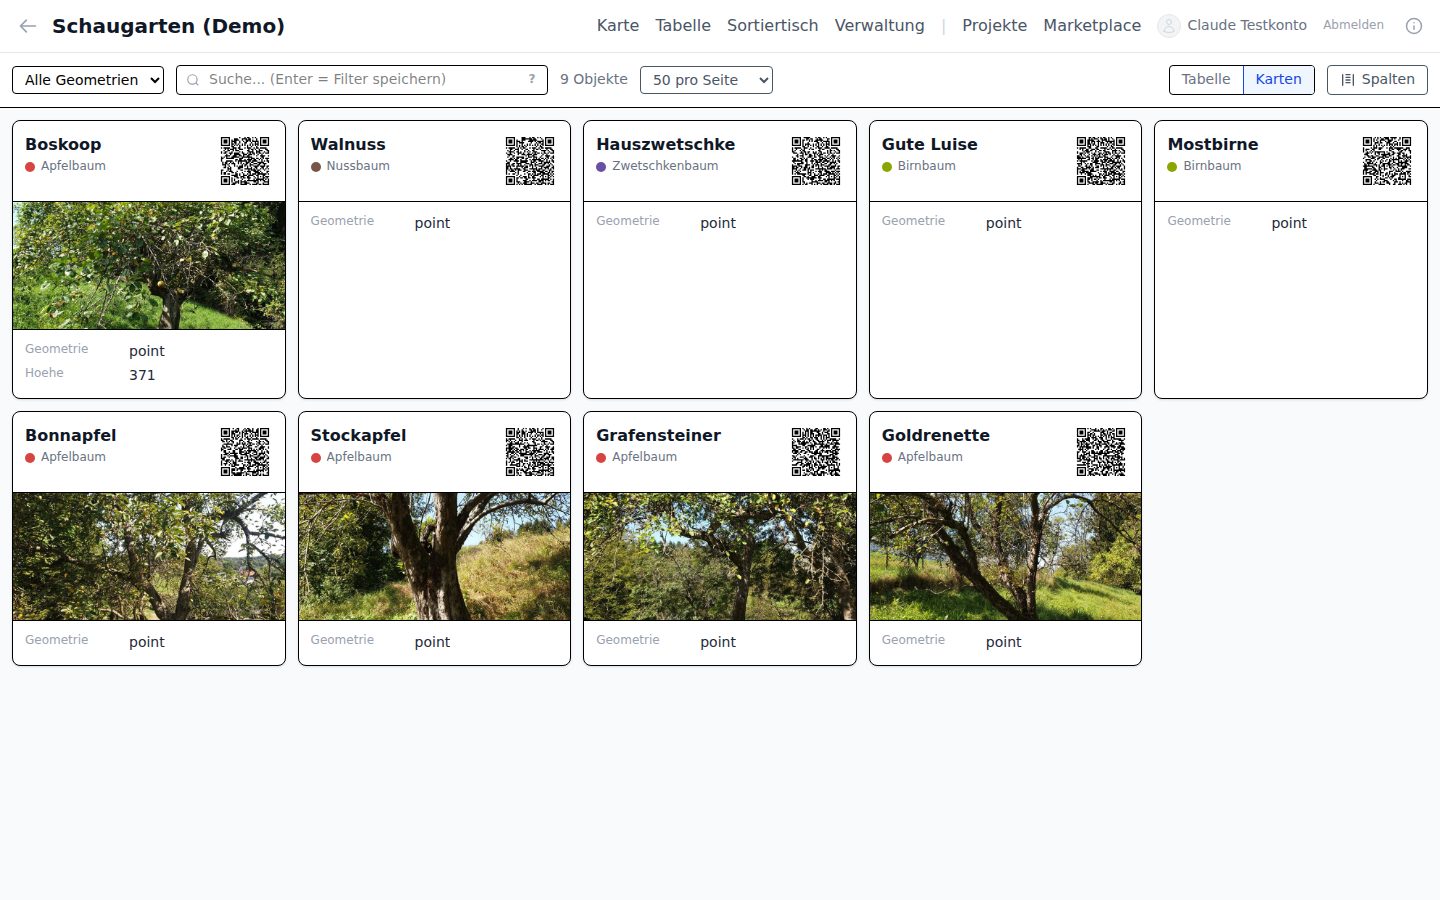Click the Schaugarten (Demo) page title

[168, 26]
